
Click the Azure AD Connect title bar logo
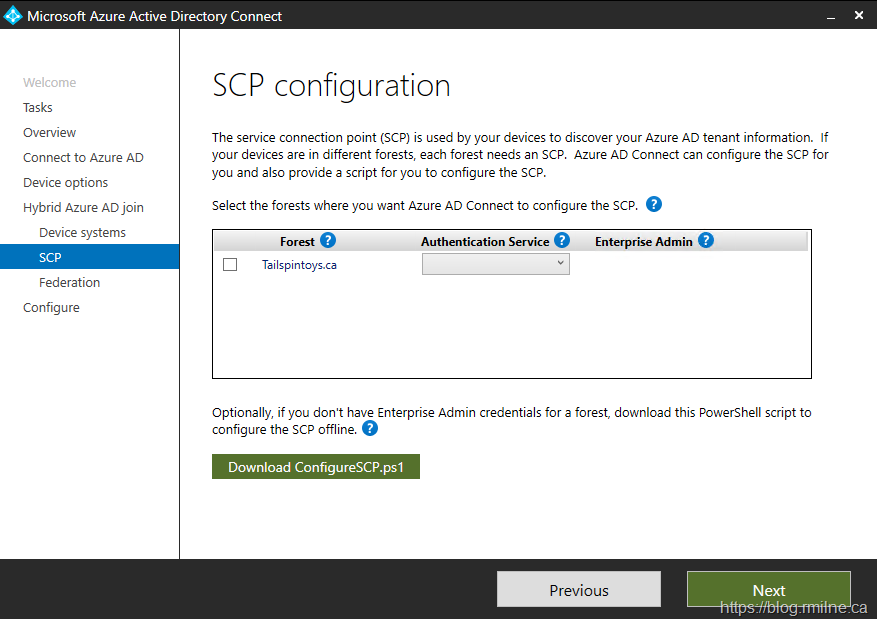[13, 15]
